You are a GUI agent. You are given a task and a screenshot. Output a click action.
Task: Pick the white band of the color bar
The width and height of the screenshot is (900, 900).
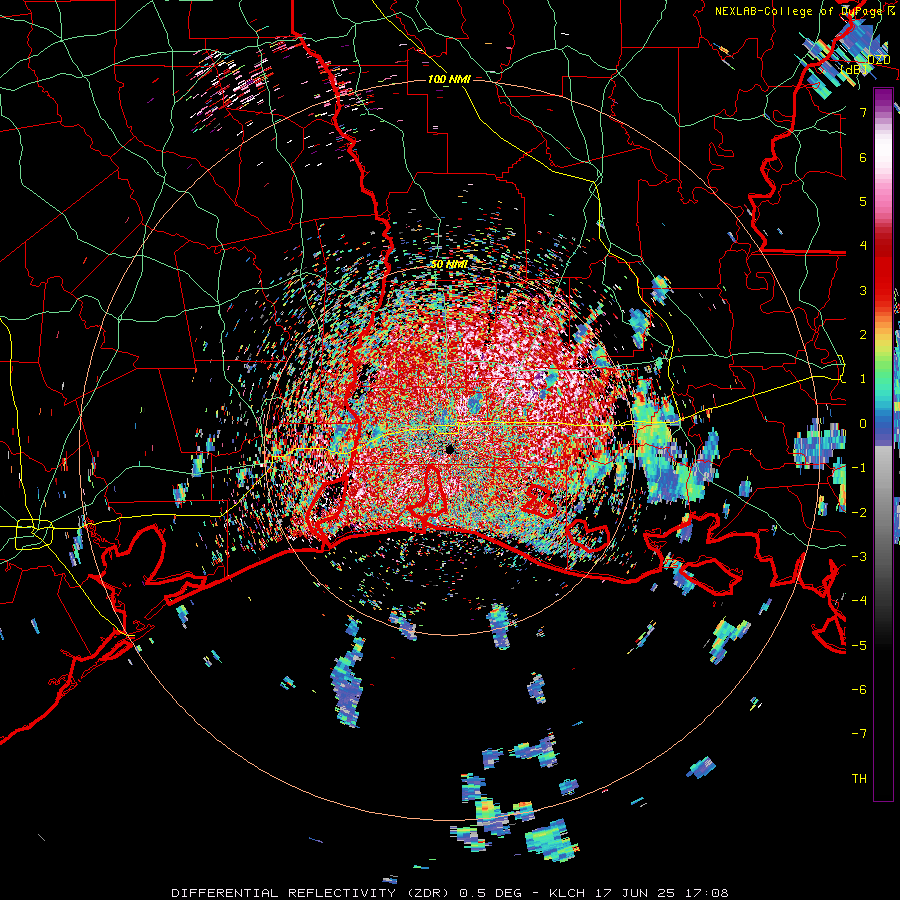(884, 150)
